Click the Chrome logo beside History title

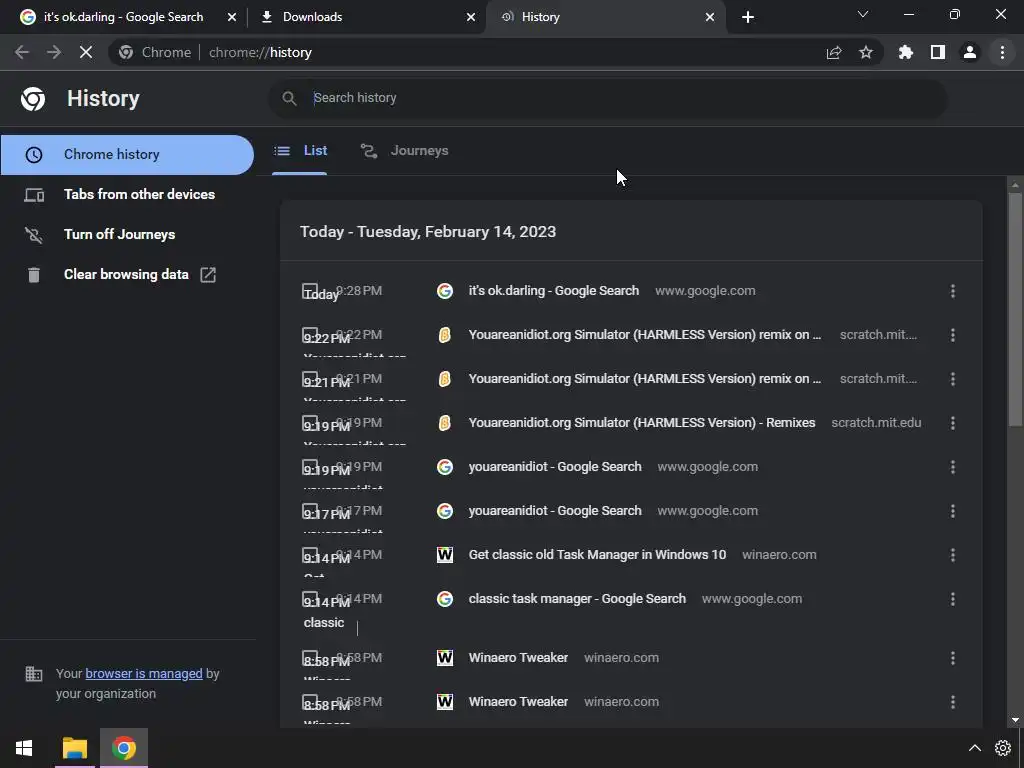33,99
